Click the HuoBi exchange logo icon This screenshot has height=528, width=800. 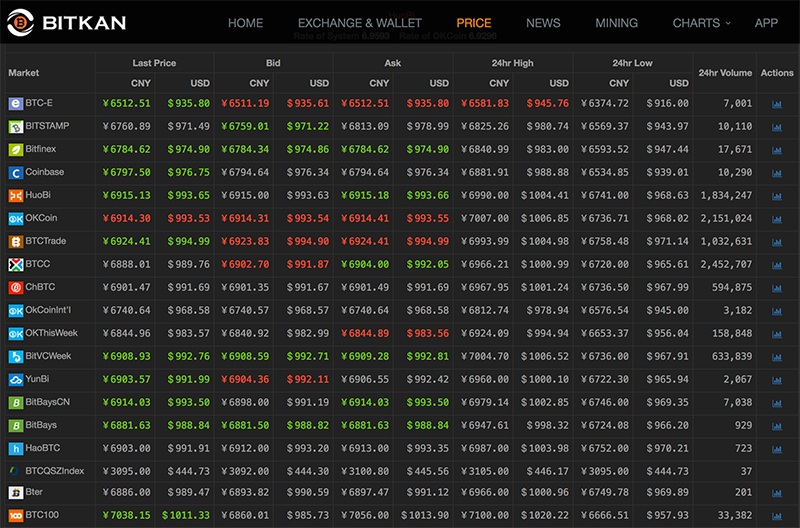pyautogui.click(x=15, y=196)
